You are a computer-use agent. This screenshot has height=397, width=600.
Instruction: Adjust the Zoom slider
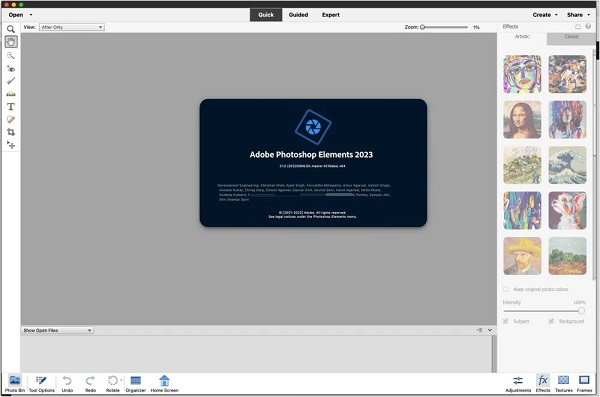444,27
